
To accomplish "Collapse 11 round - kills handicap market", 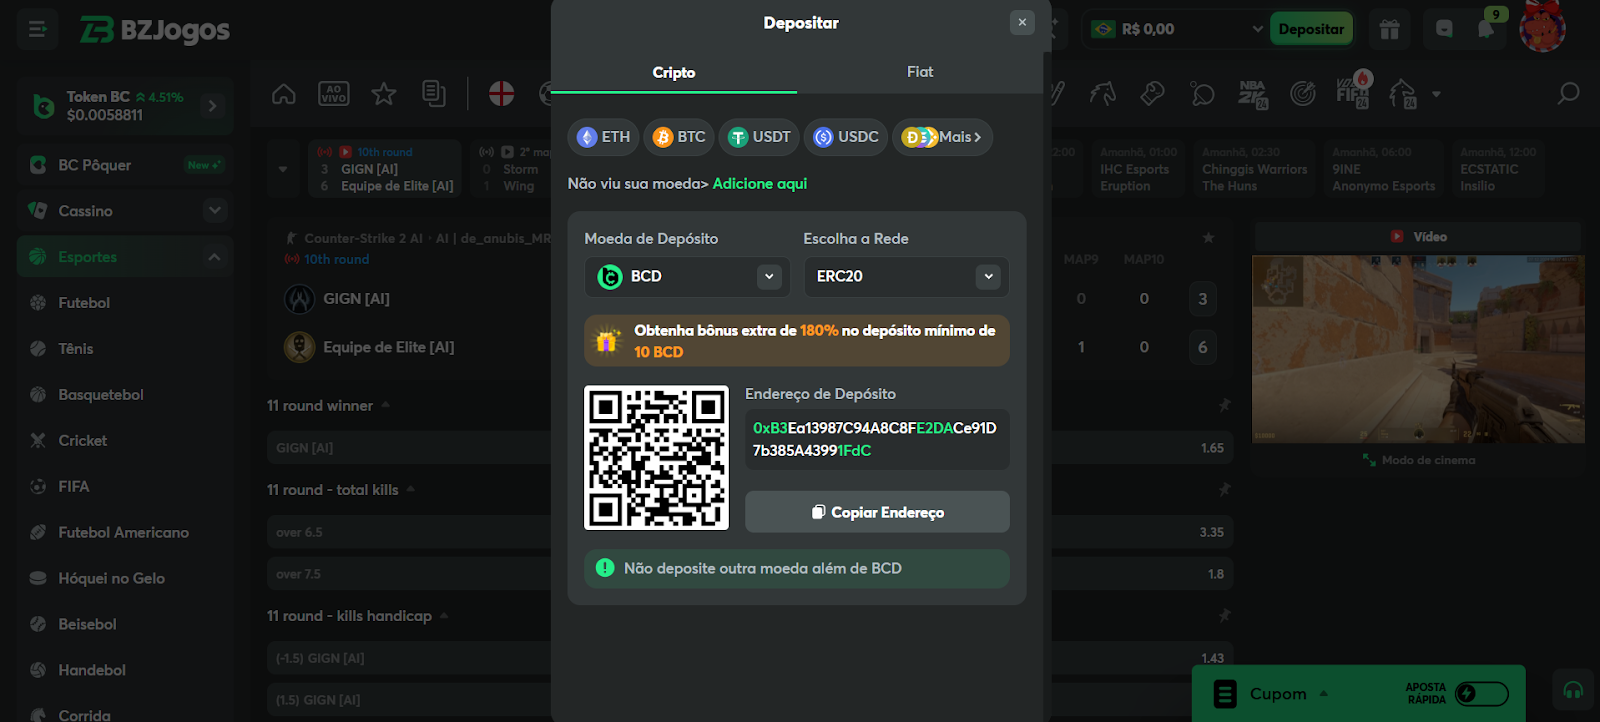I will (x=443, y=615).
